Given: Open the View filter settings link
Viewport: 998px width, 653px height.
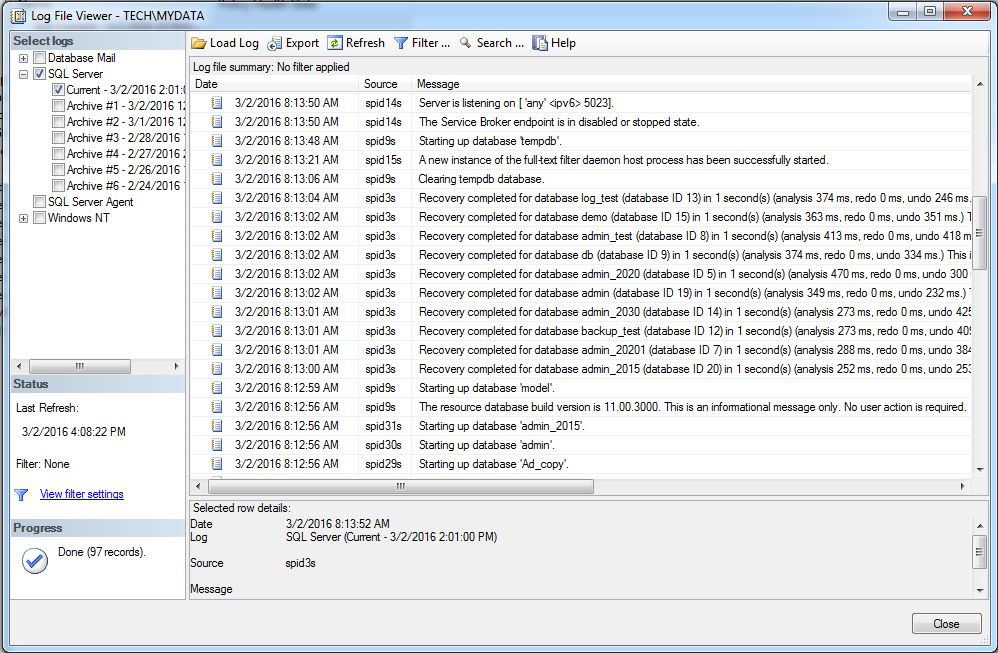Looking at the screenshot, I should (x=81, y=494).
